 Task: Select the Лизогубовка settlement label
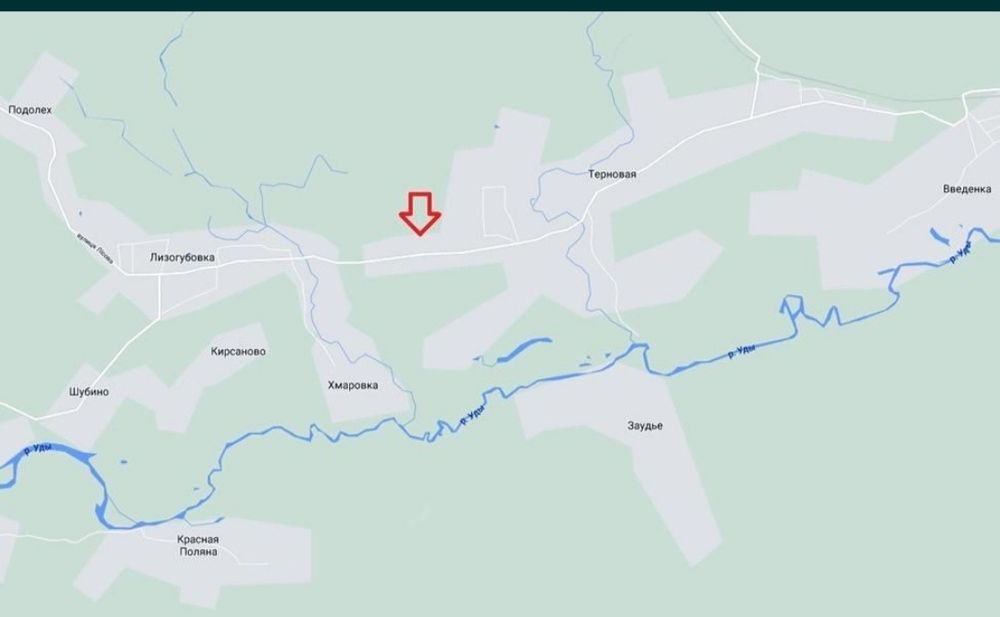182,258
